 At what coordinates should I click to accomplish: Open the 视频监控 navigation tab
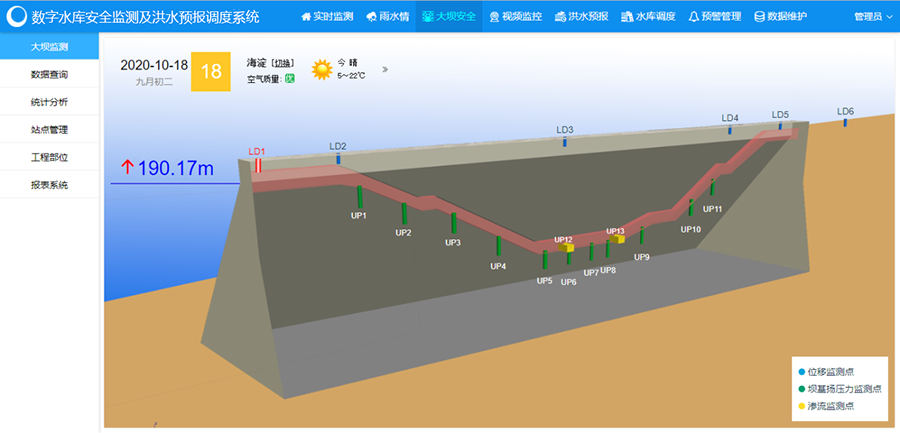pyautogui.click(x=516, y=17)
